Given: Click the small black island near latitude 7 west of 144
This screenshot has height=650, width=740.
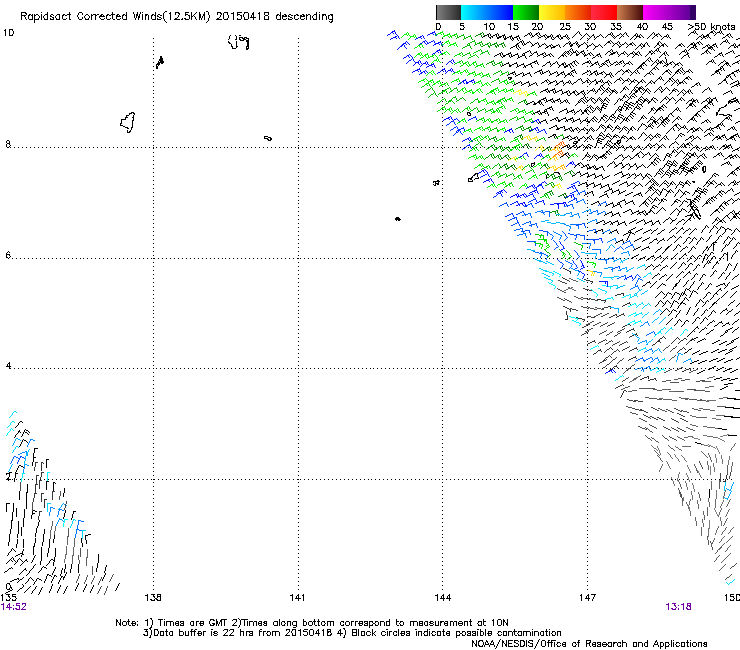Looking at the screenshot, I should (x=398, y=219).
